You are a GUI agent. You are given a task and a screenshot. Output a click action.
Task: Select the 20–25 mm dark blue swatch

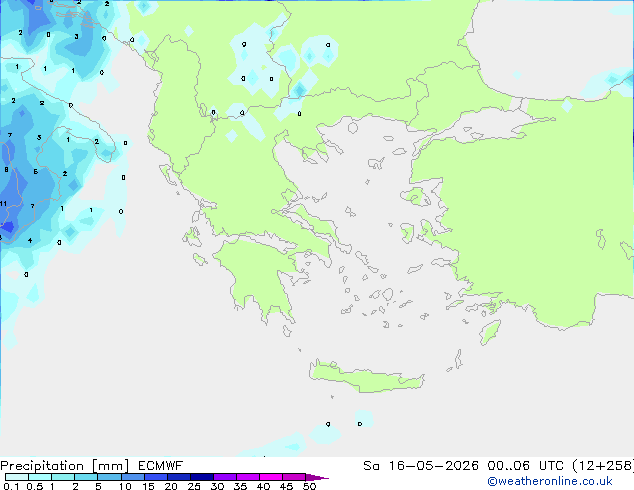(x=179, y=477)
